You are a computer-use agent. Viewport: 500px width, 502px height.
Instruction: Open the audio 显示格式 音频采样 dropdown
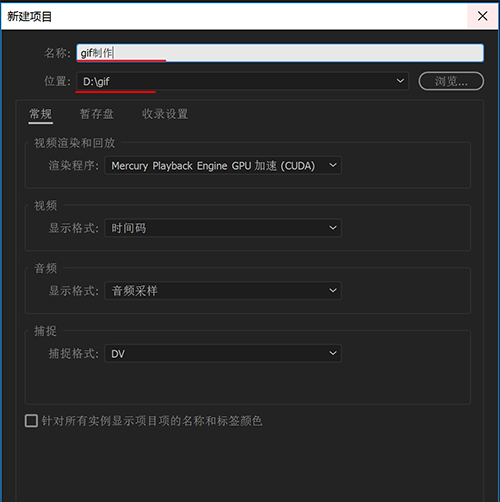[223, 291]
